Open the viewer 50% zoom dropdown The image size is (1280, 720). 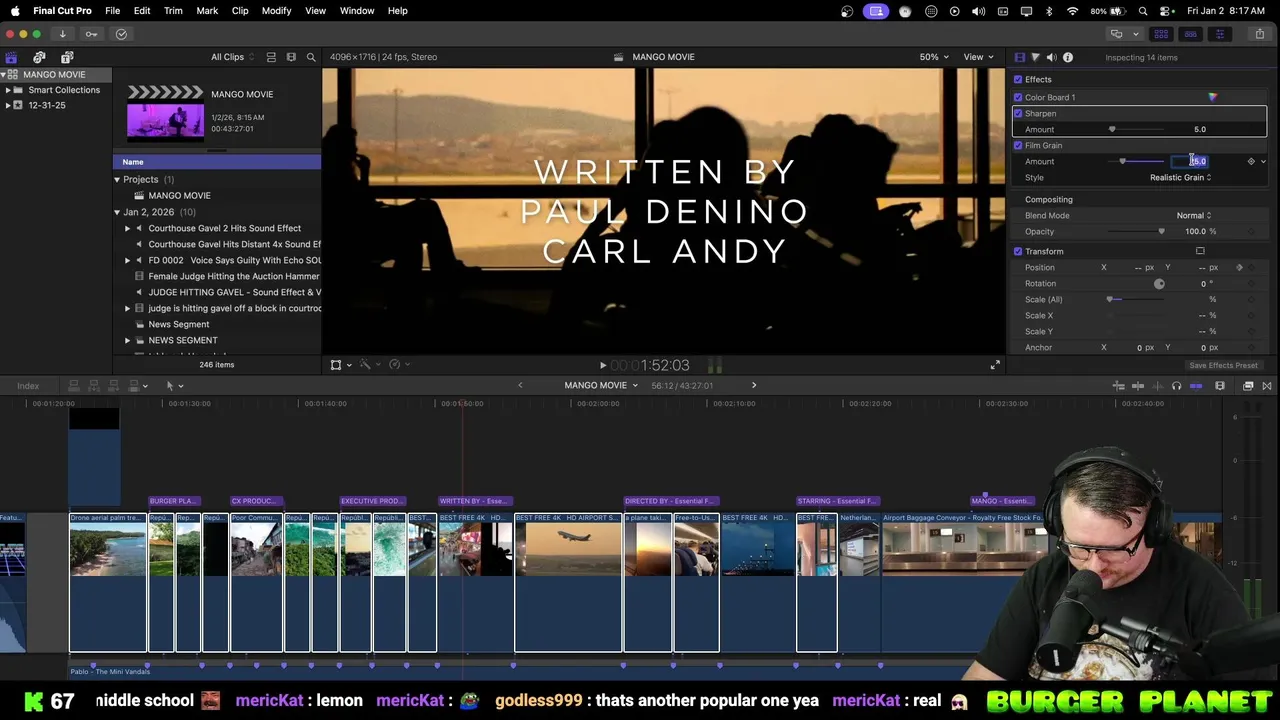click(934, 57)
